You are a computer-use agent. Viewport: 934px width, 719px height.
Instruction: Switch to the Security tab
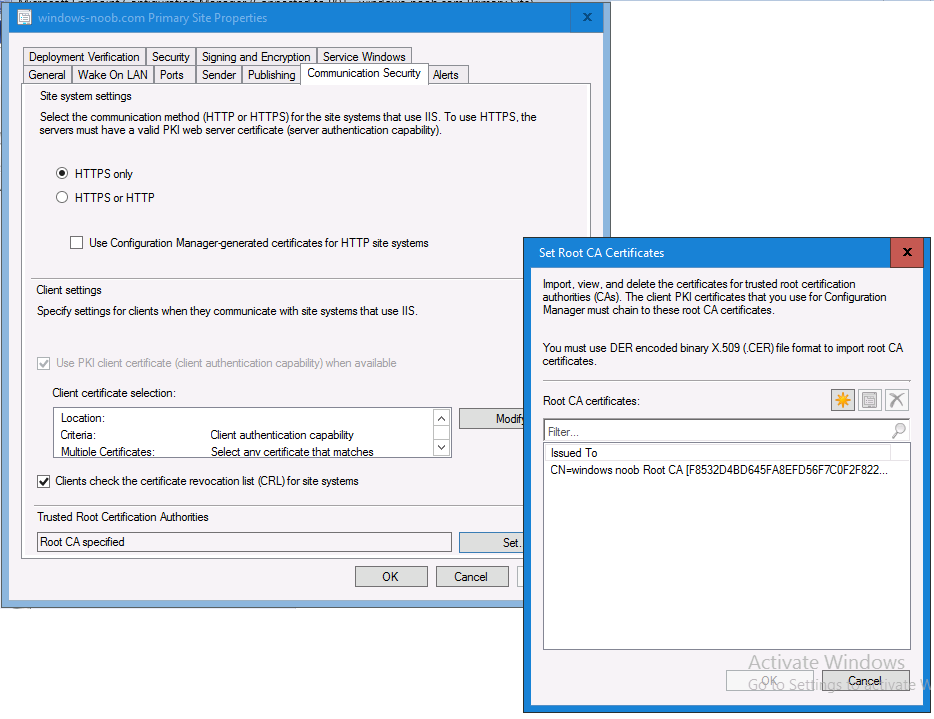[170, 57]
